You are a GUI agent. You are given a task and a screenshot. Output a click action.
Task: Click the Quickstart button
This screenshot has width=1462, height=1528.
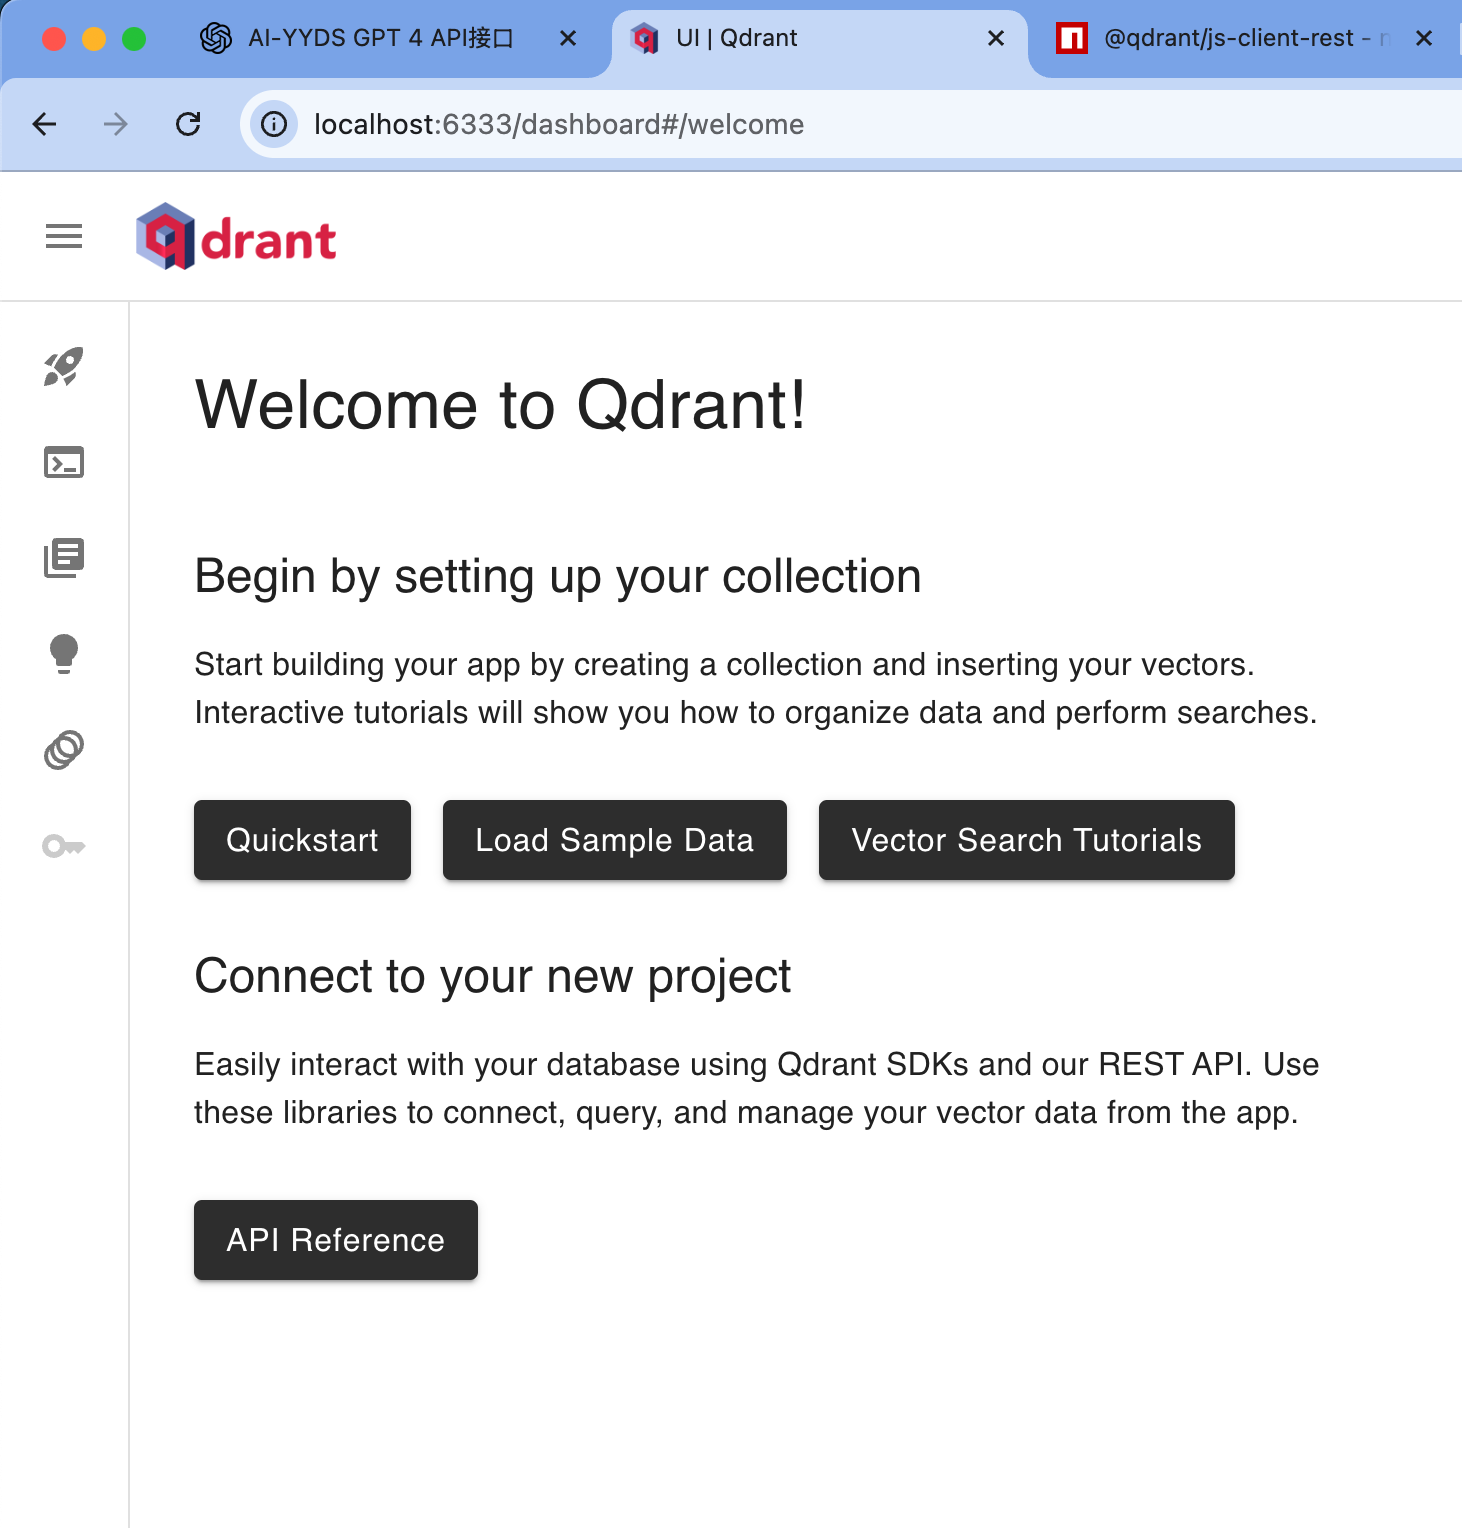coord(302,840)
